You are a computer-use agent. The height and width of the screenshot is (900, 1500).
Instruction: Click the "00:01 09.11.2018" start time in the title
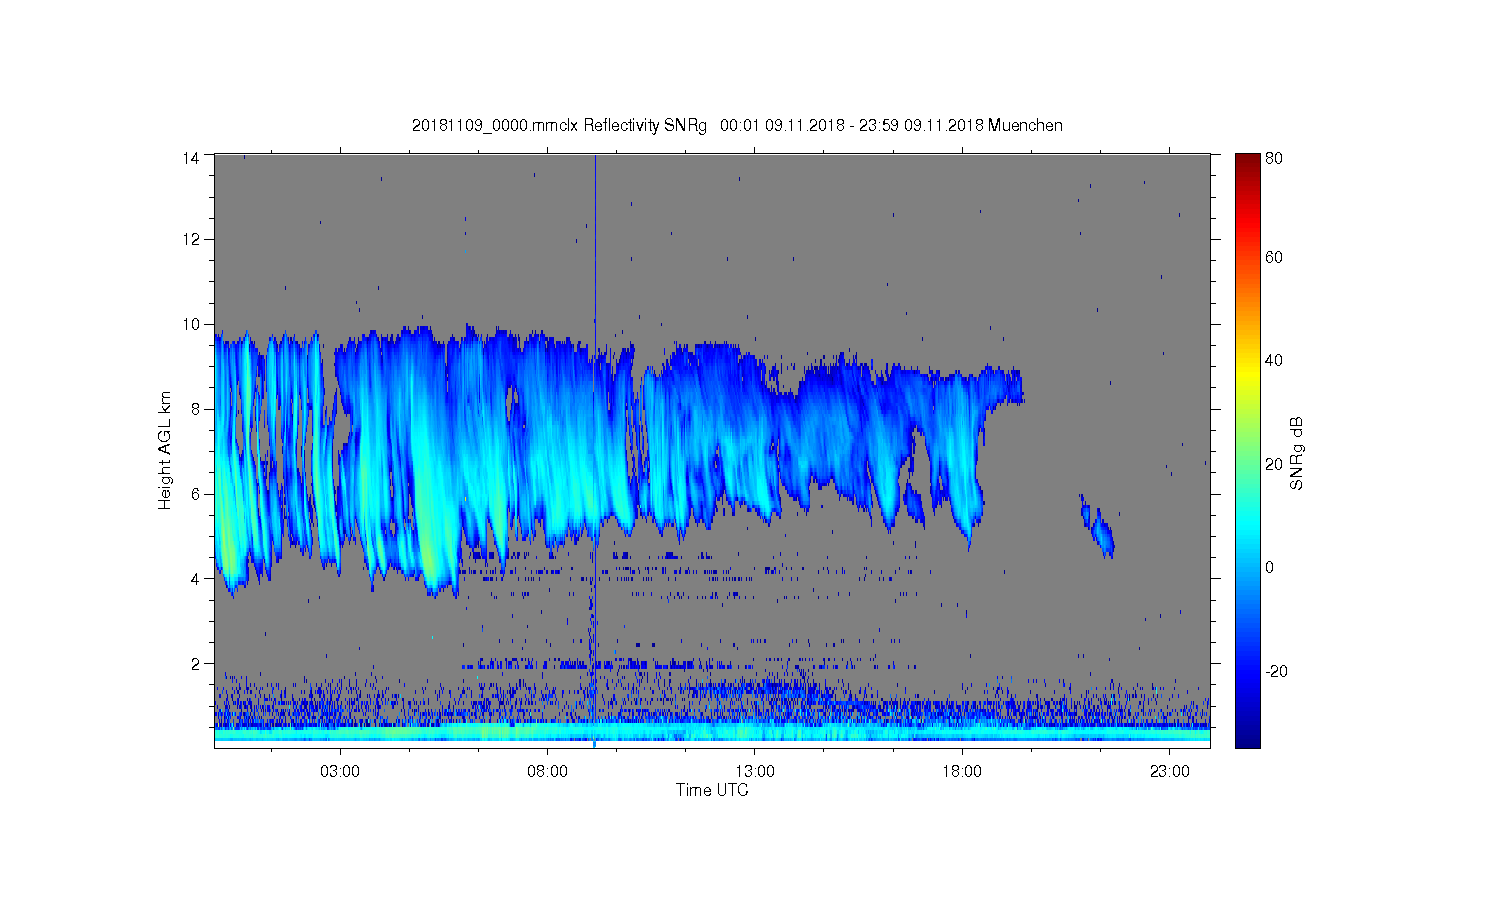pyautogui.click(x=782, y=126)
